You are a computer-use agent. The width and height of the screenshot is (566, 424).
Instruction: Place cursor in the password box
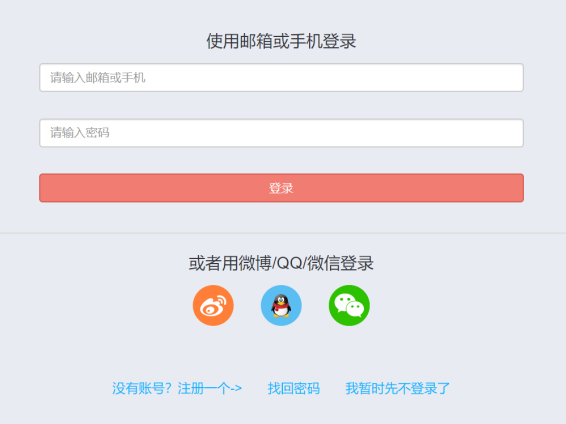tap(281, 133)
